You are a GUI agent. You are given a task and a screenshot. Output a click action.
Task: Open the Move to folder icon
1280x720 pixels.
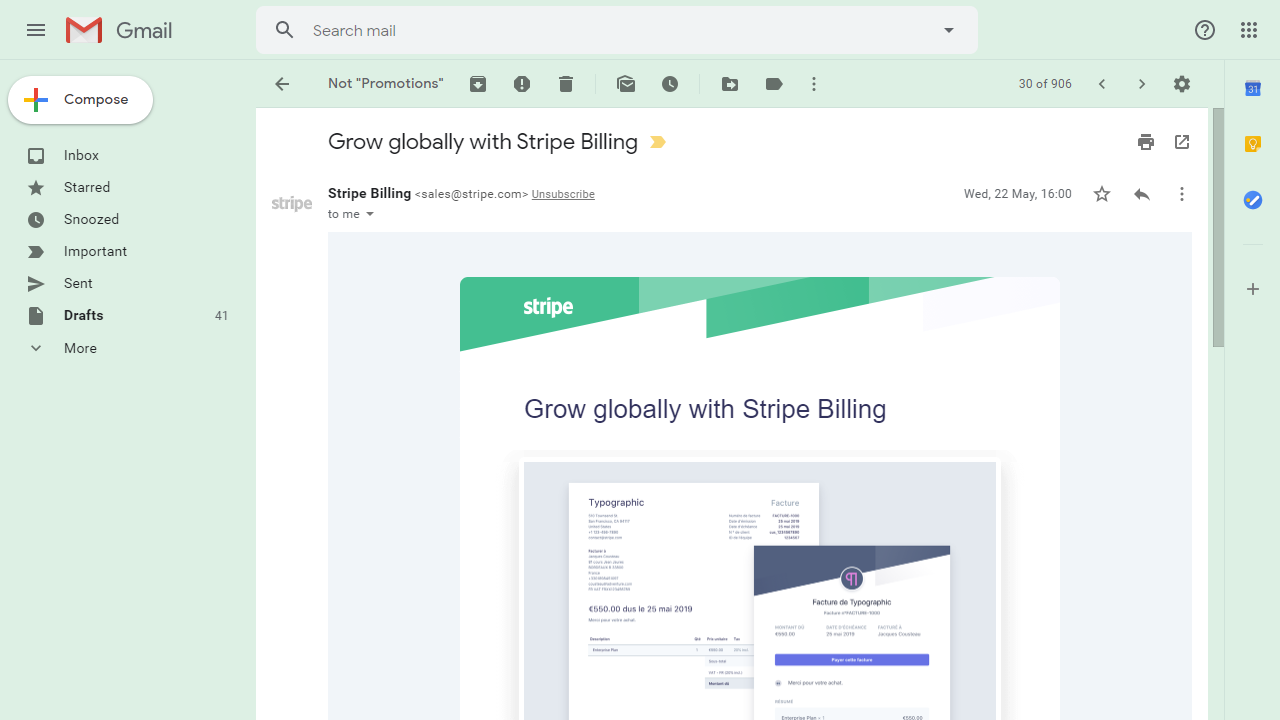730,84
